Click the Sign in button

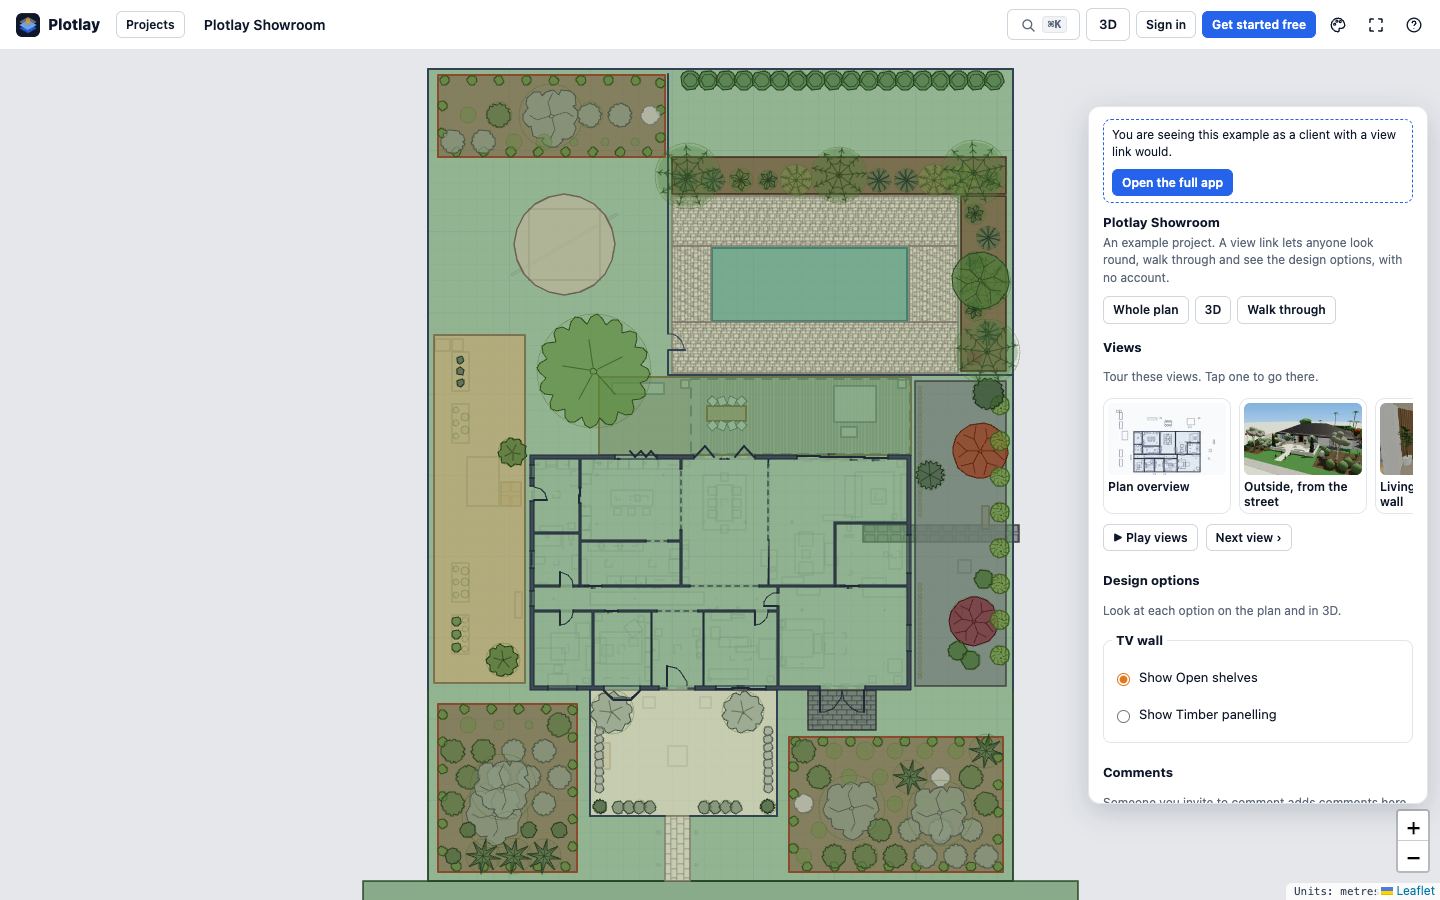(x=1166, y=25)
